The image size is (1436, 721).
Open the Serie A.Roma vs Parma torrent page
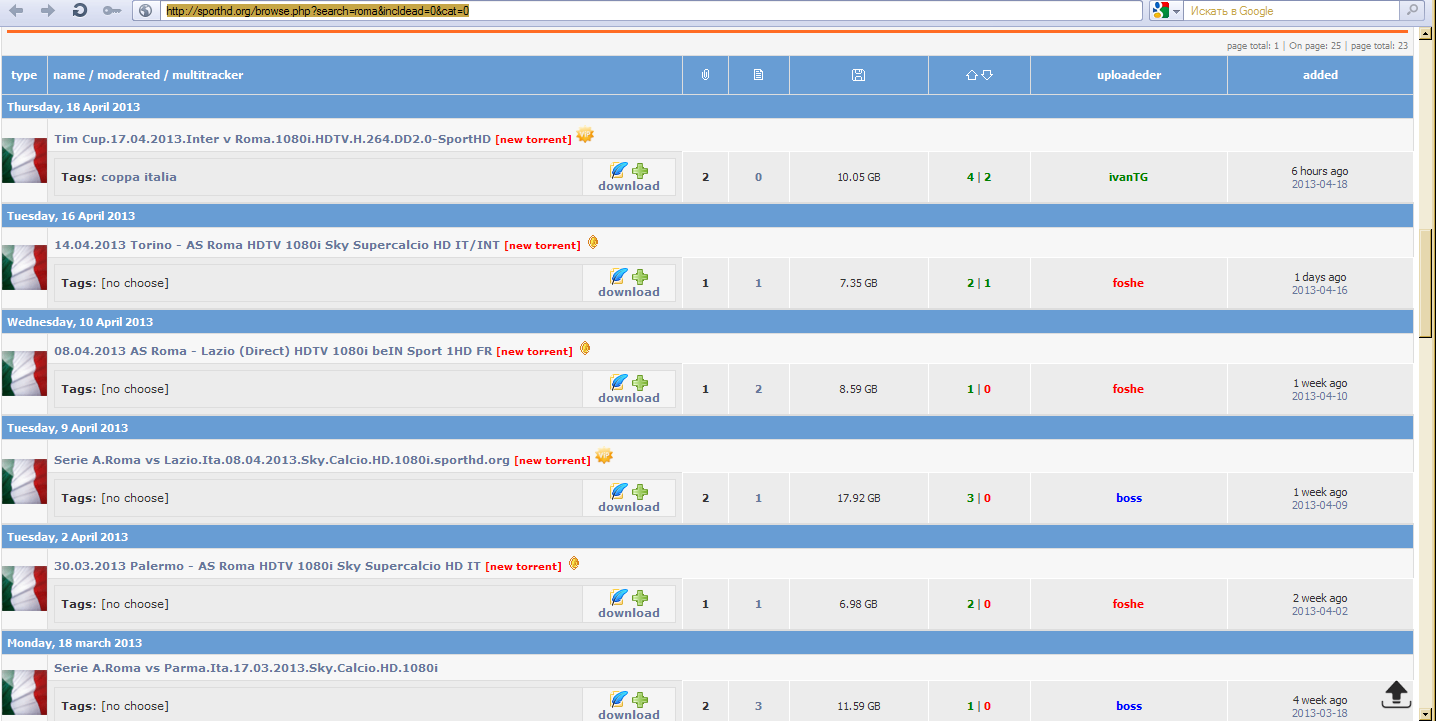point(246,668)
